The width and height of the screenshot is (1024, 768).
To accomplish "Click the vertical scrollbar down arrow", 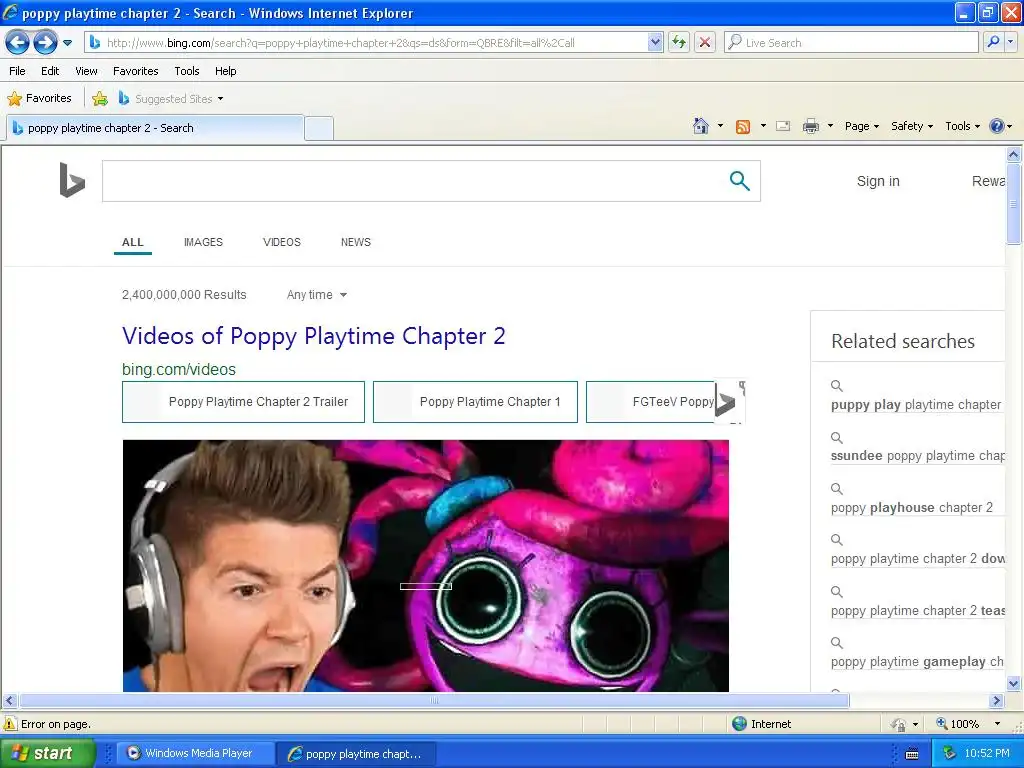I will point(1014,684).
